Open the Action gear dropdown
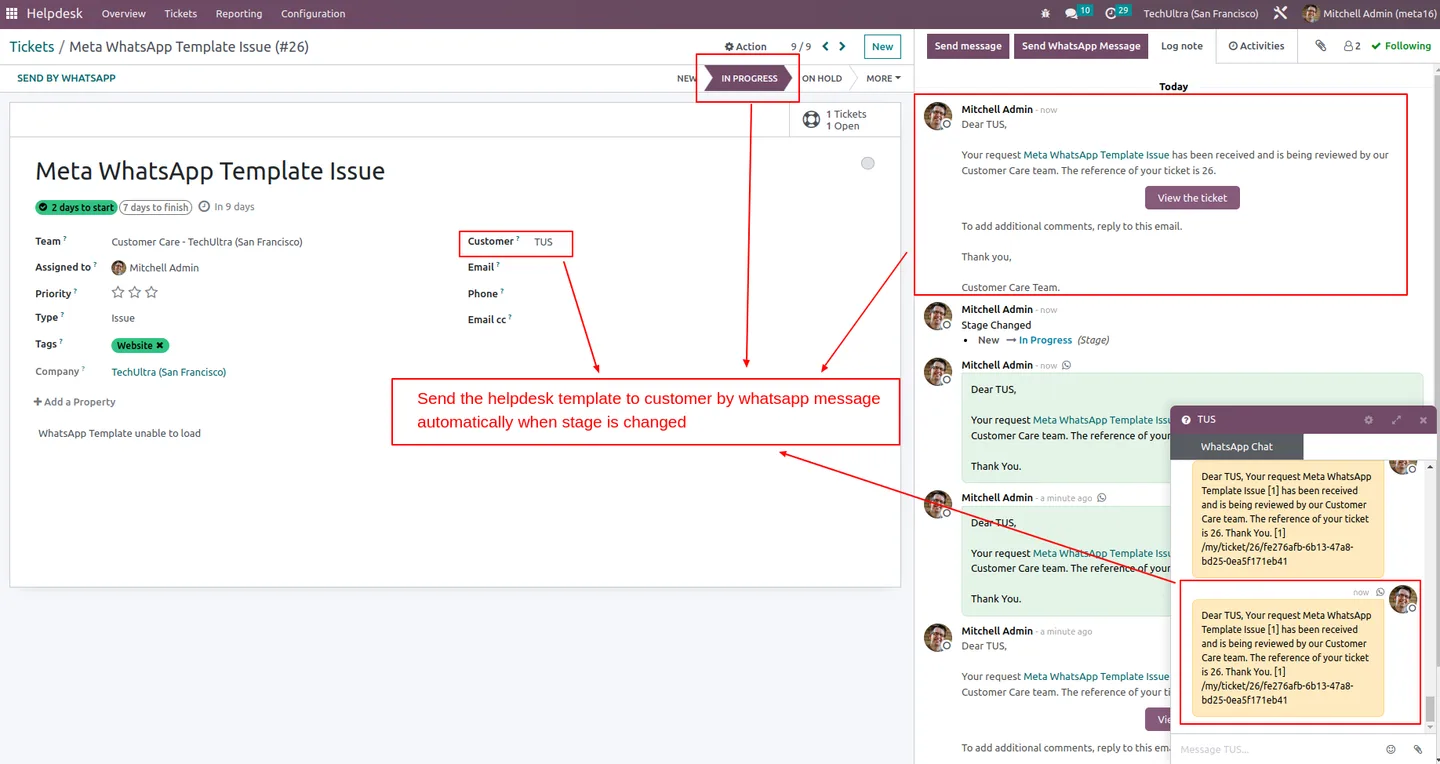1440x764 pixels. [745, 46]
